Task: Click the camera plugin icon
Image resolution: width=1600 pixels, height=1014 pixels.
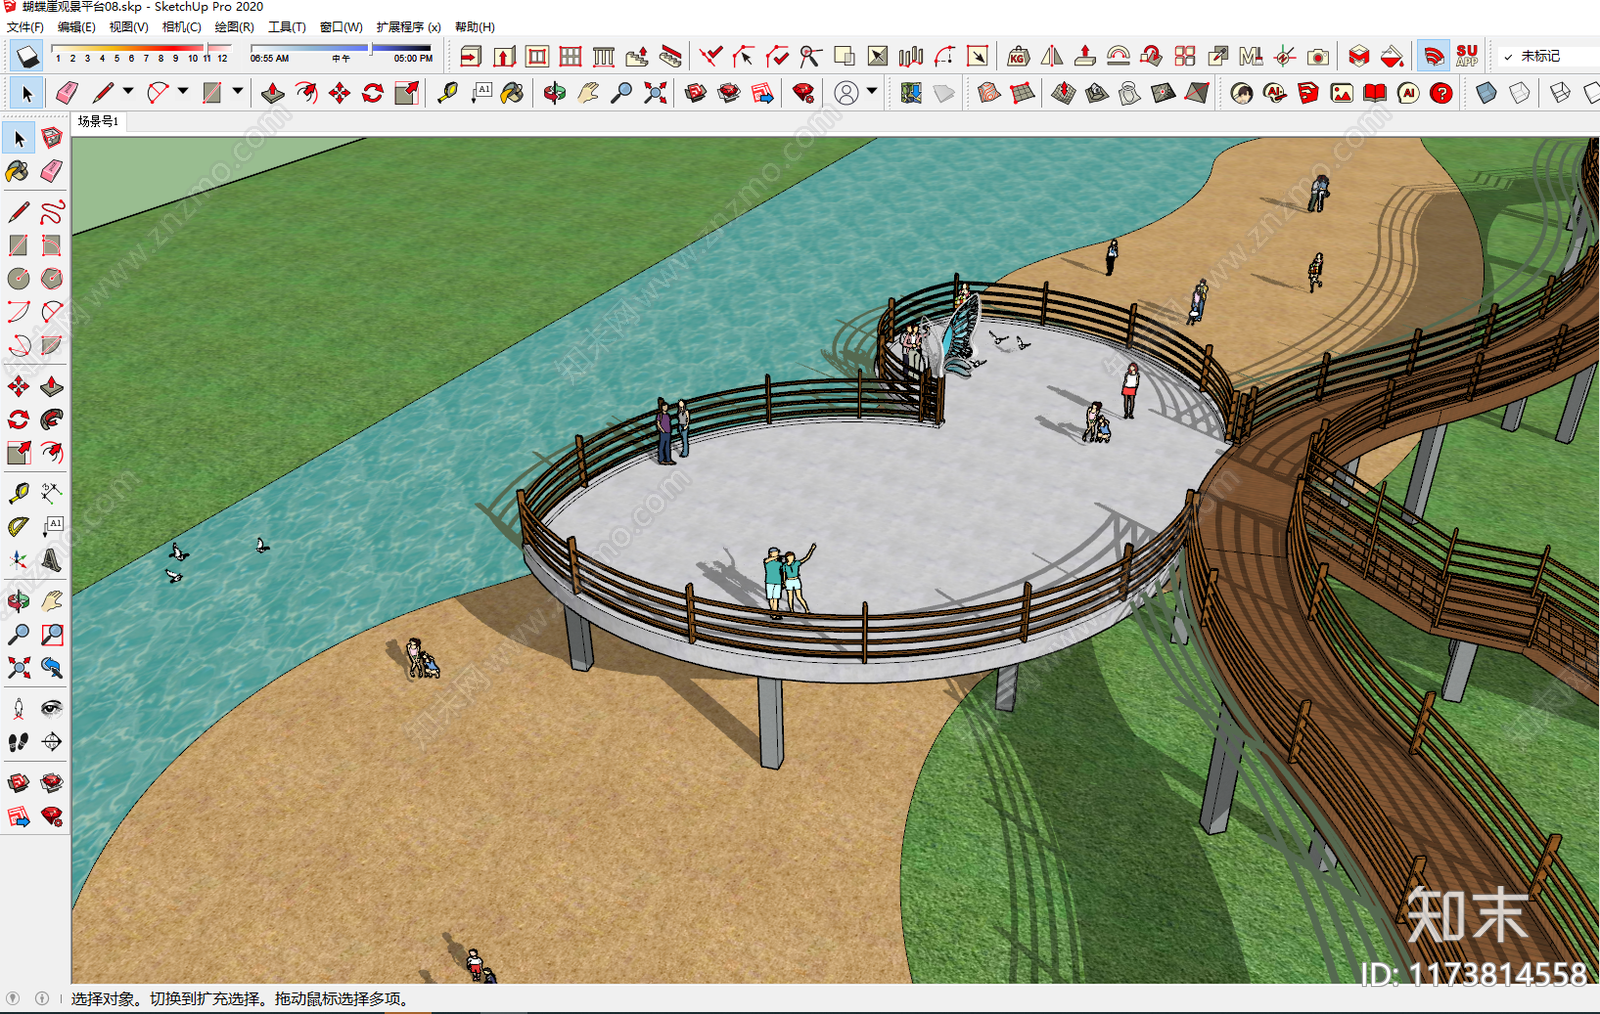Action: point(1318,56)
